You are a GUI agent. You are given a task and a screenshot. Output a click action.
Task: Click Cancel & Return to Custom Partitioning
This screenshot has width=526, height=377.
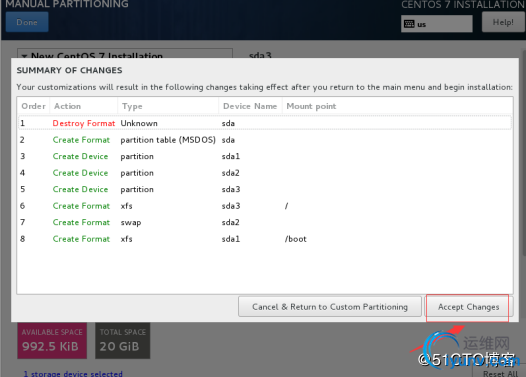pos(330,307)
